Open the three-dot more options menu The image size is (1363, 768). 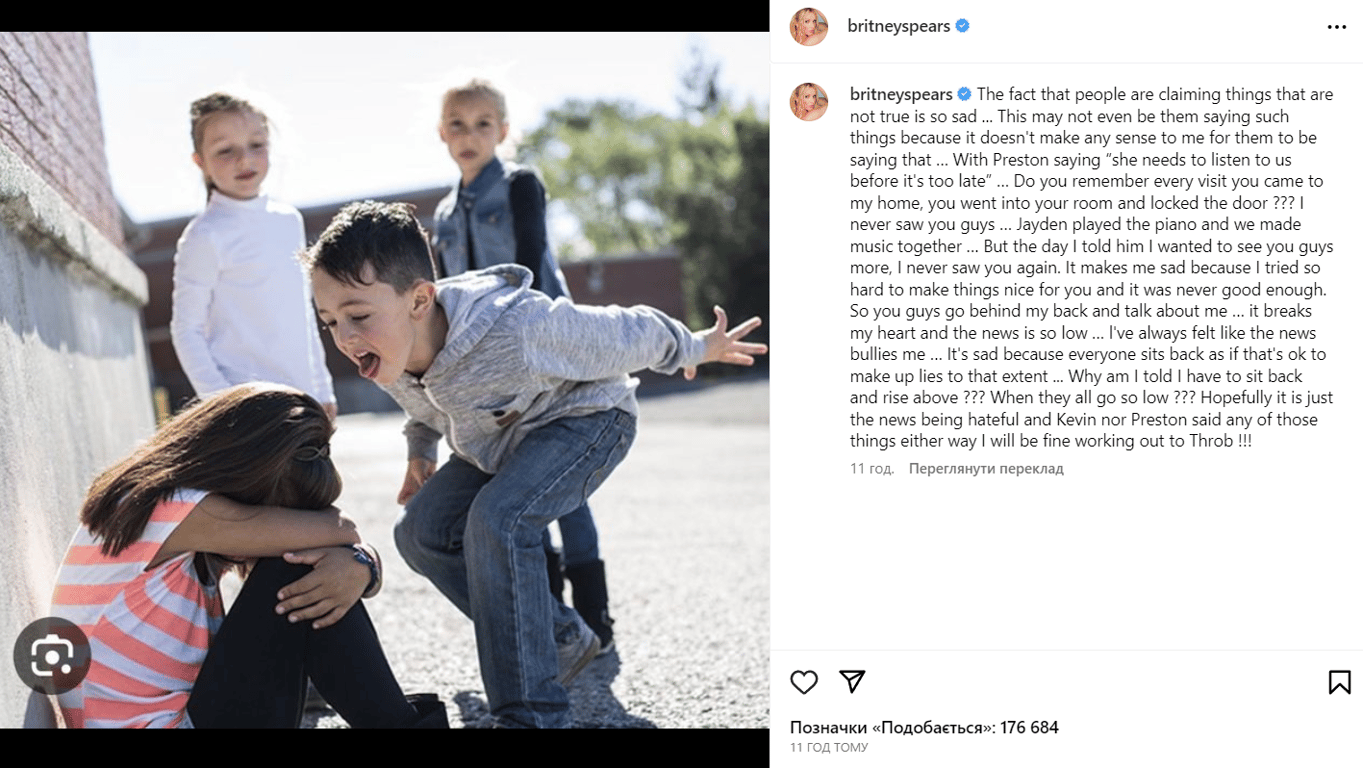pyautogui.click(x=1337, y=27)
